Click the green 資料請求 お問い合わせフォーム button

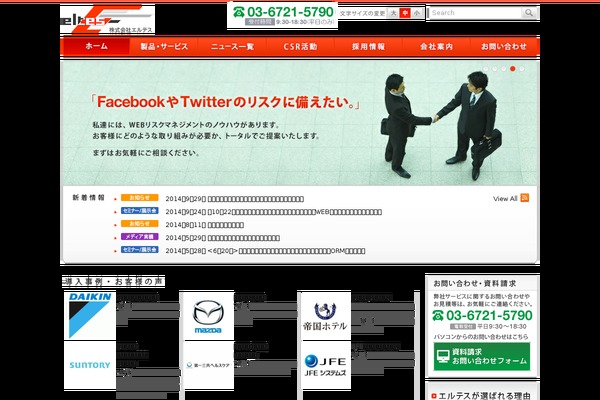[x=482, y=356]
